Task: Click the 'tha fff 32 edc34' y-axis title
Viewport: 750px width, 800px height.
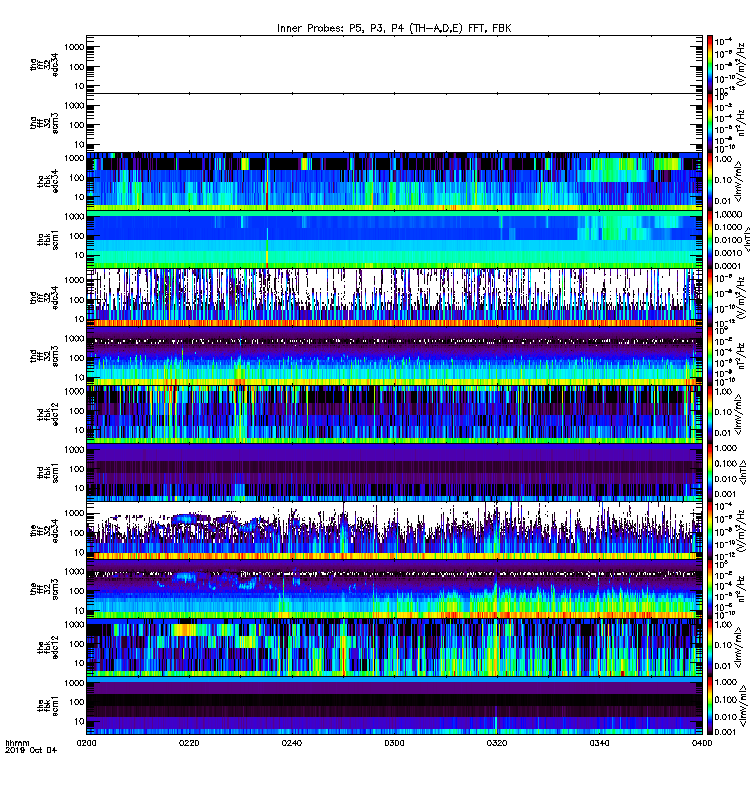Action: [44, 64]
